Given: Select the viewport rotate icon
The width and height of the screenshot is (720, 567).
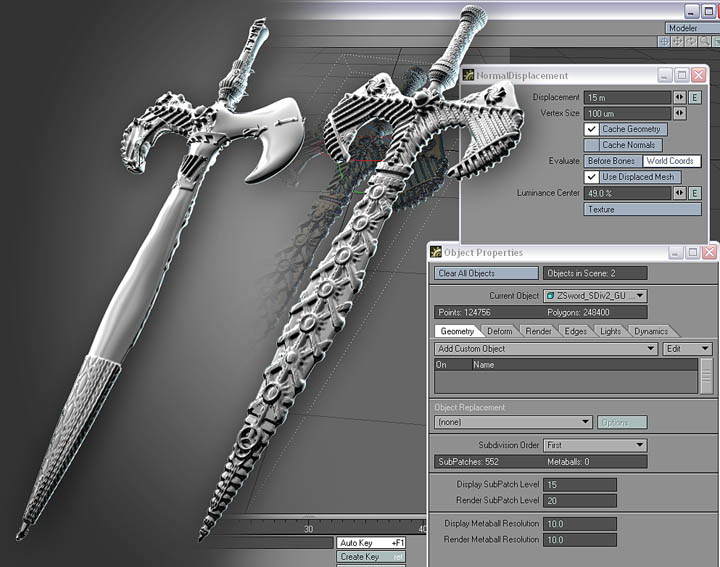Looking at the screenshot, I should (691, 41).
